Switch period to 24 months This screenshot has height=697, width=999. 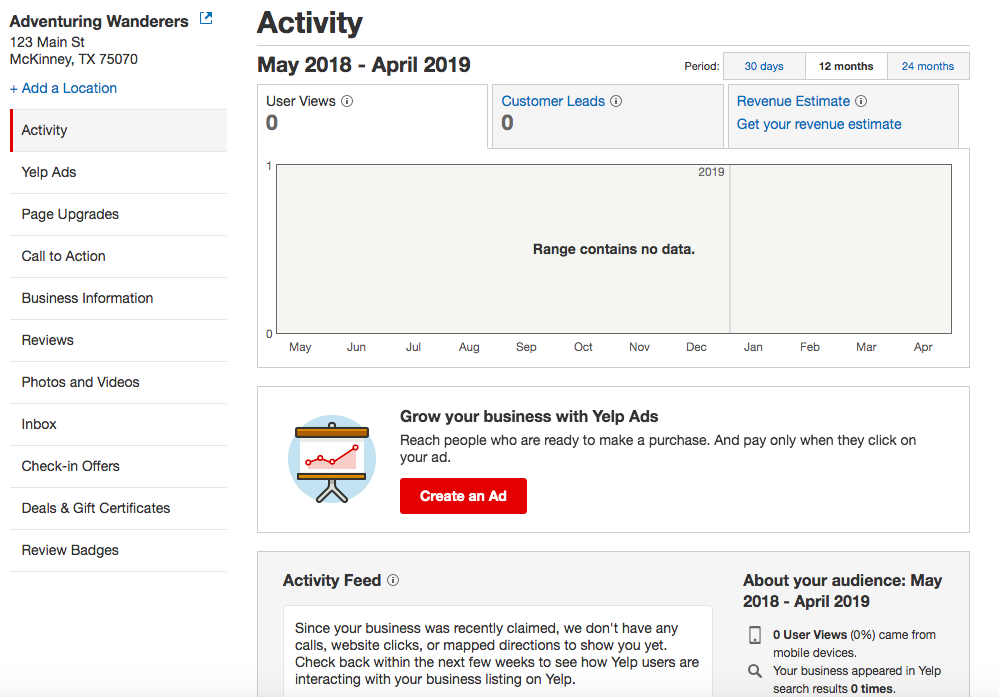coord(928,65)
